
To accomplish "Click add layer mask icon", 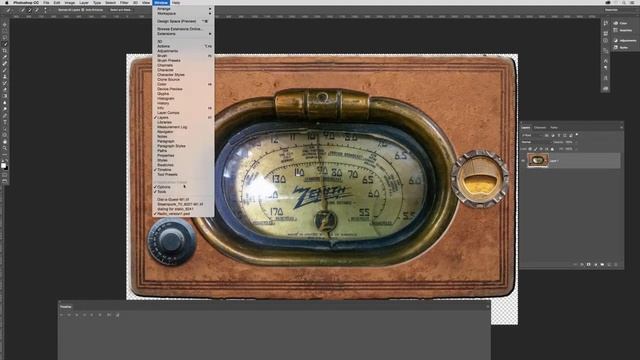I will [x=589, y=264].
